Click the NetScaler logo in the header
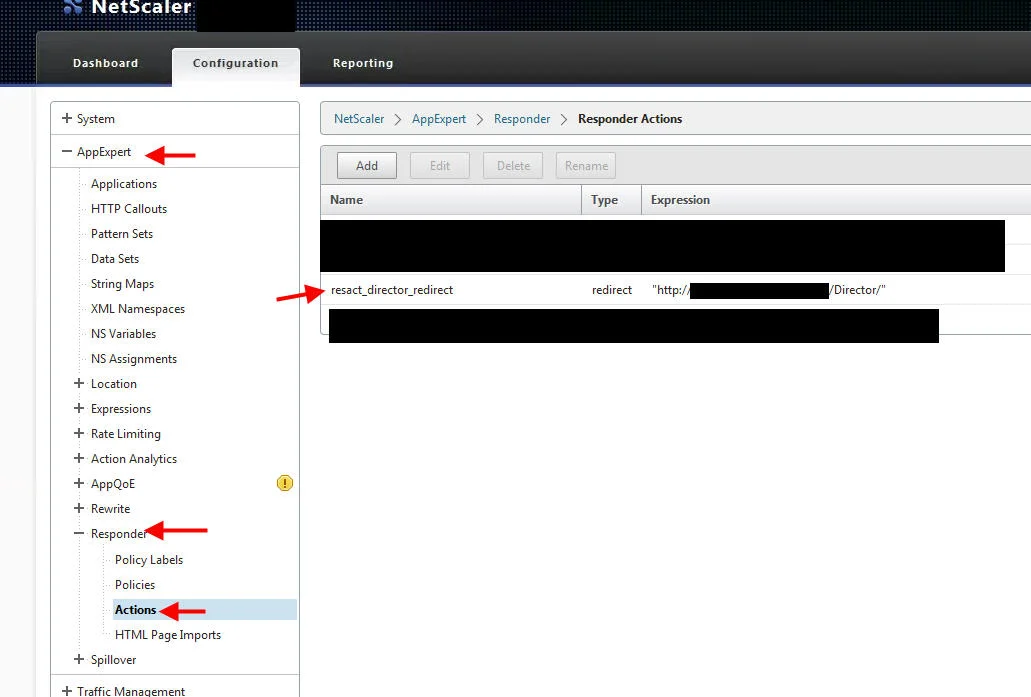This screenshot has height=697, width=1031. (x=127, y=7)
